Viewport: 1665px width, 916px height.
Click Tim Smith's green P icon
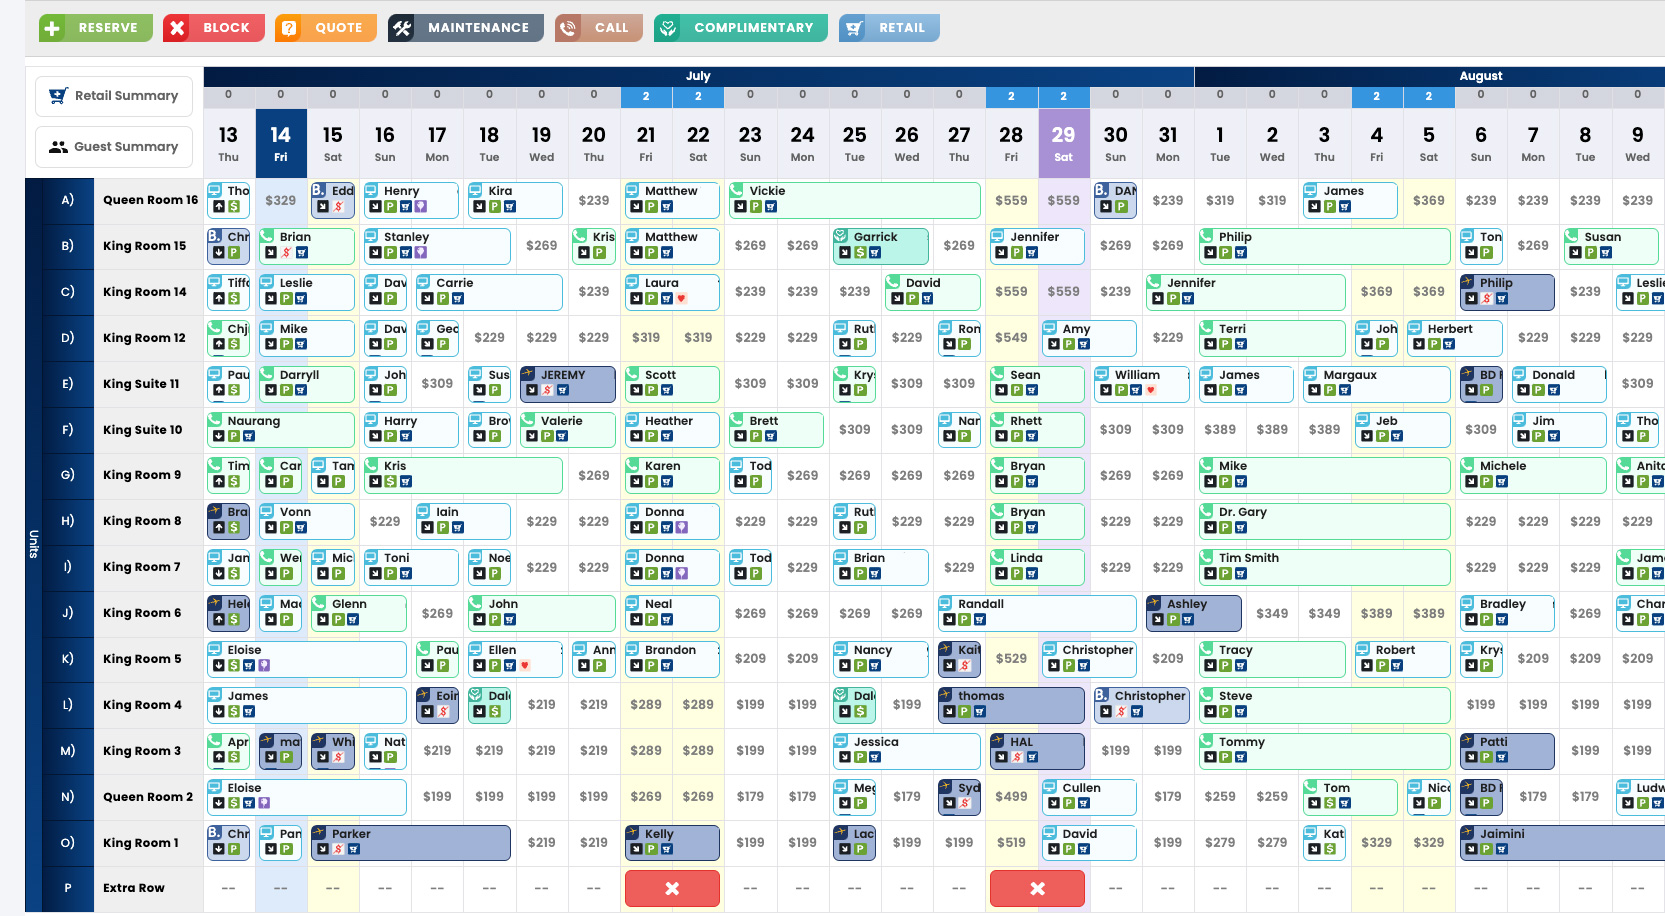pos(1225,574)
